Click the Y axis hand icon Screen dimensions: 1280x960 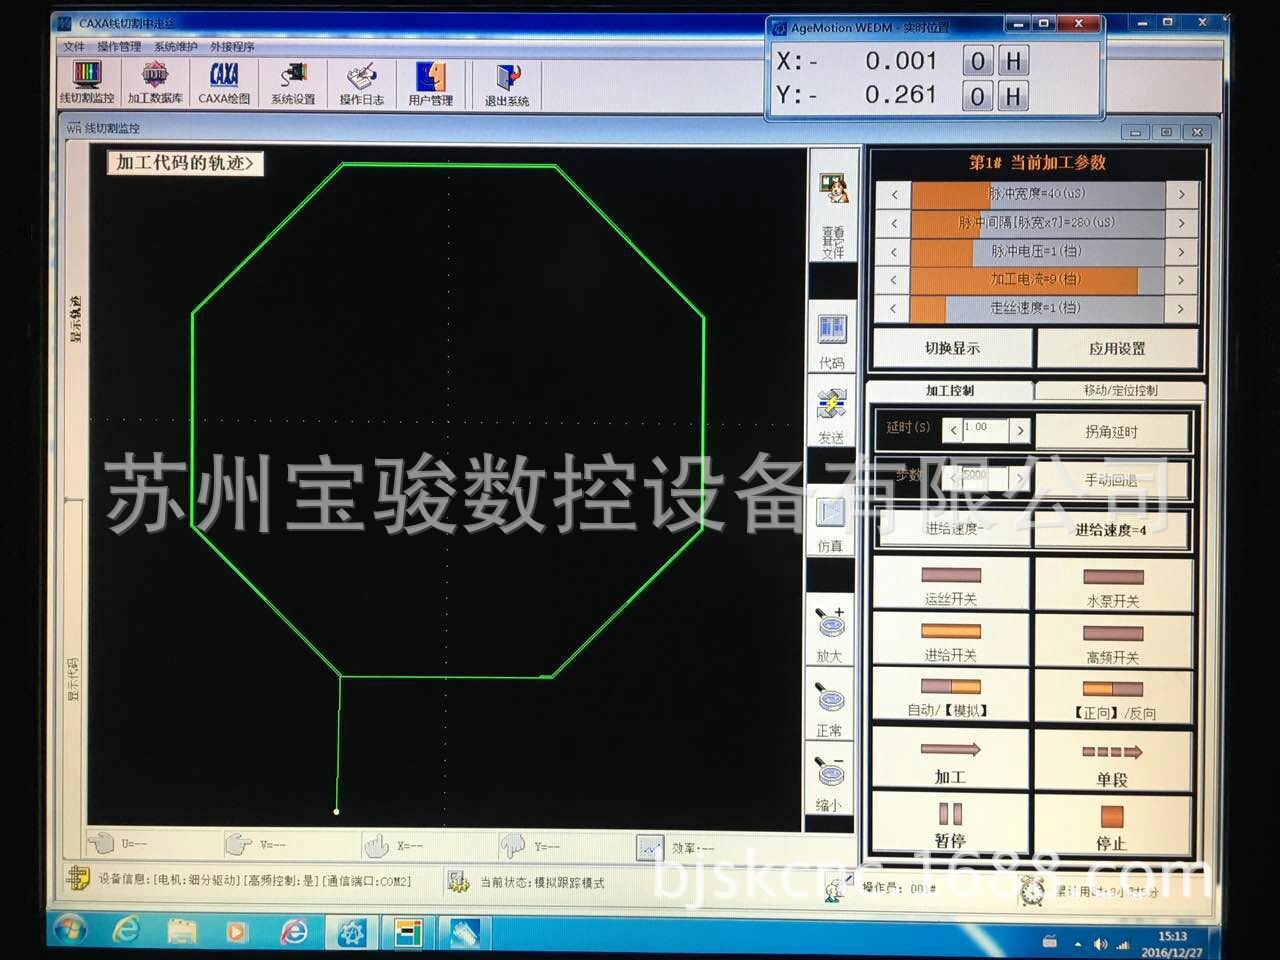pyautogui.click(x=512, y=847)
